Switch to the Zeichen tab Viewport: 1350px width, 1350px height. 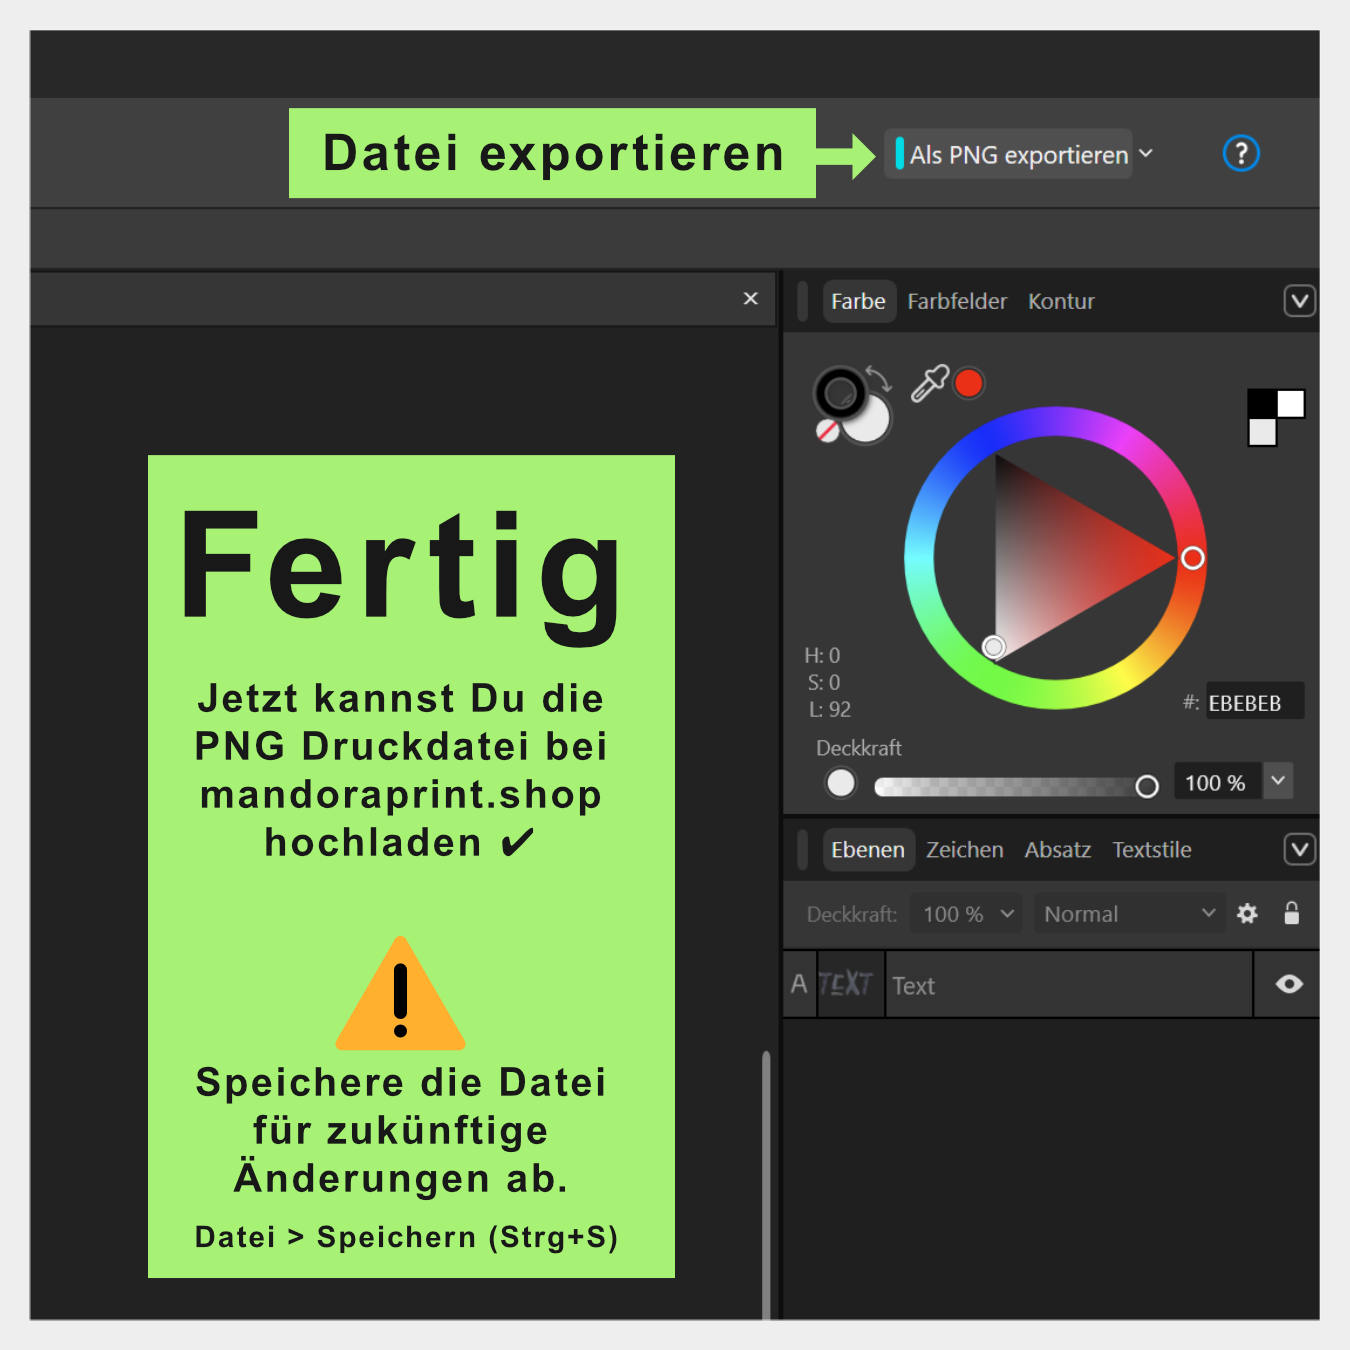pos(964,850)
